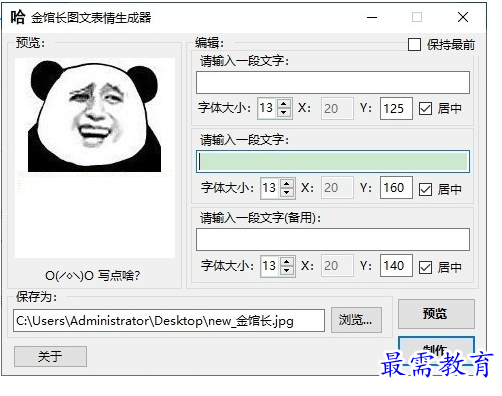Image resolution: width=502 pixels, height=396 pixels.
Task: Click the 预览 preview button
Action: click(x=436, y=313)
